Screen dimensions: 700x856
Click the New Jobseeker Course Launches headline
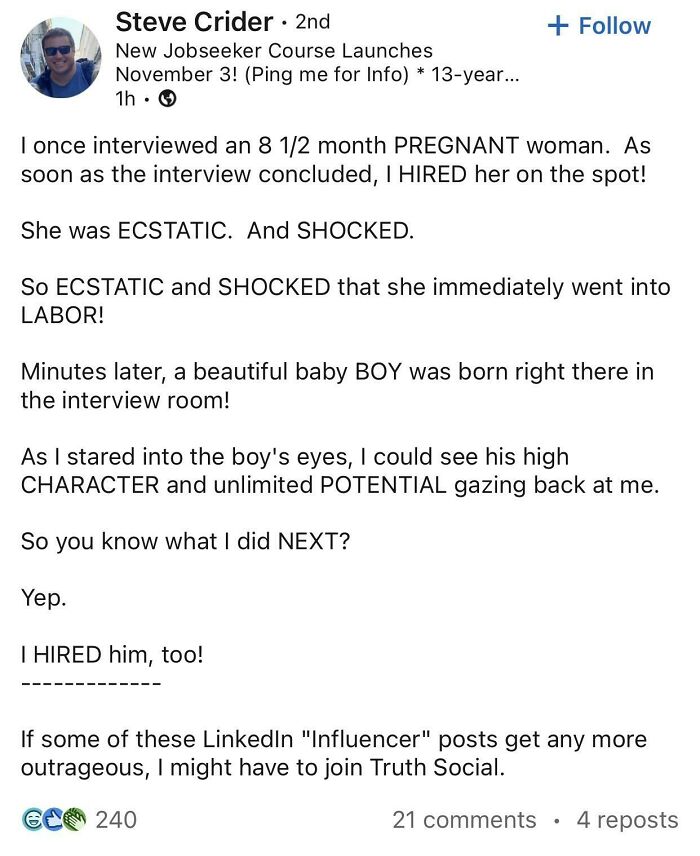276,49
